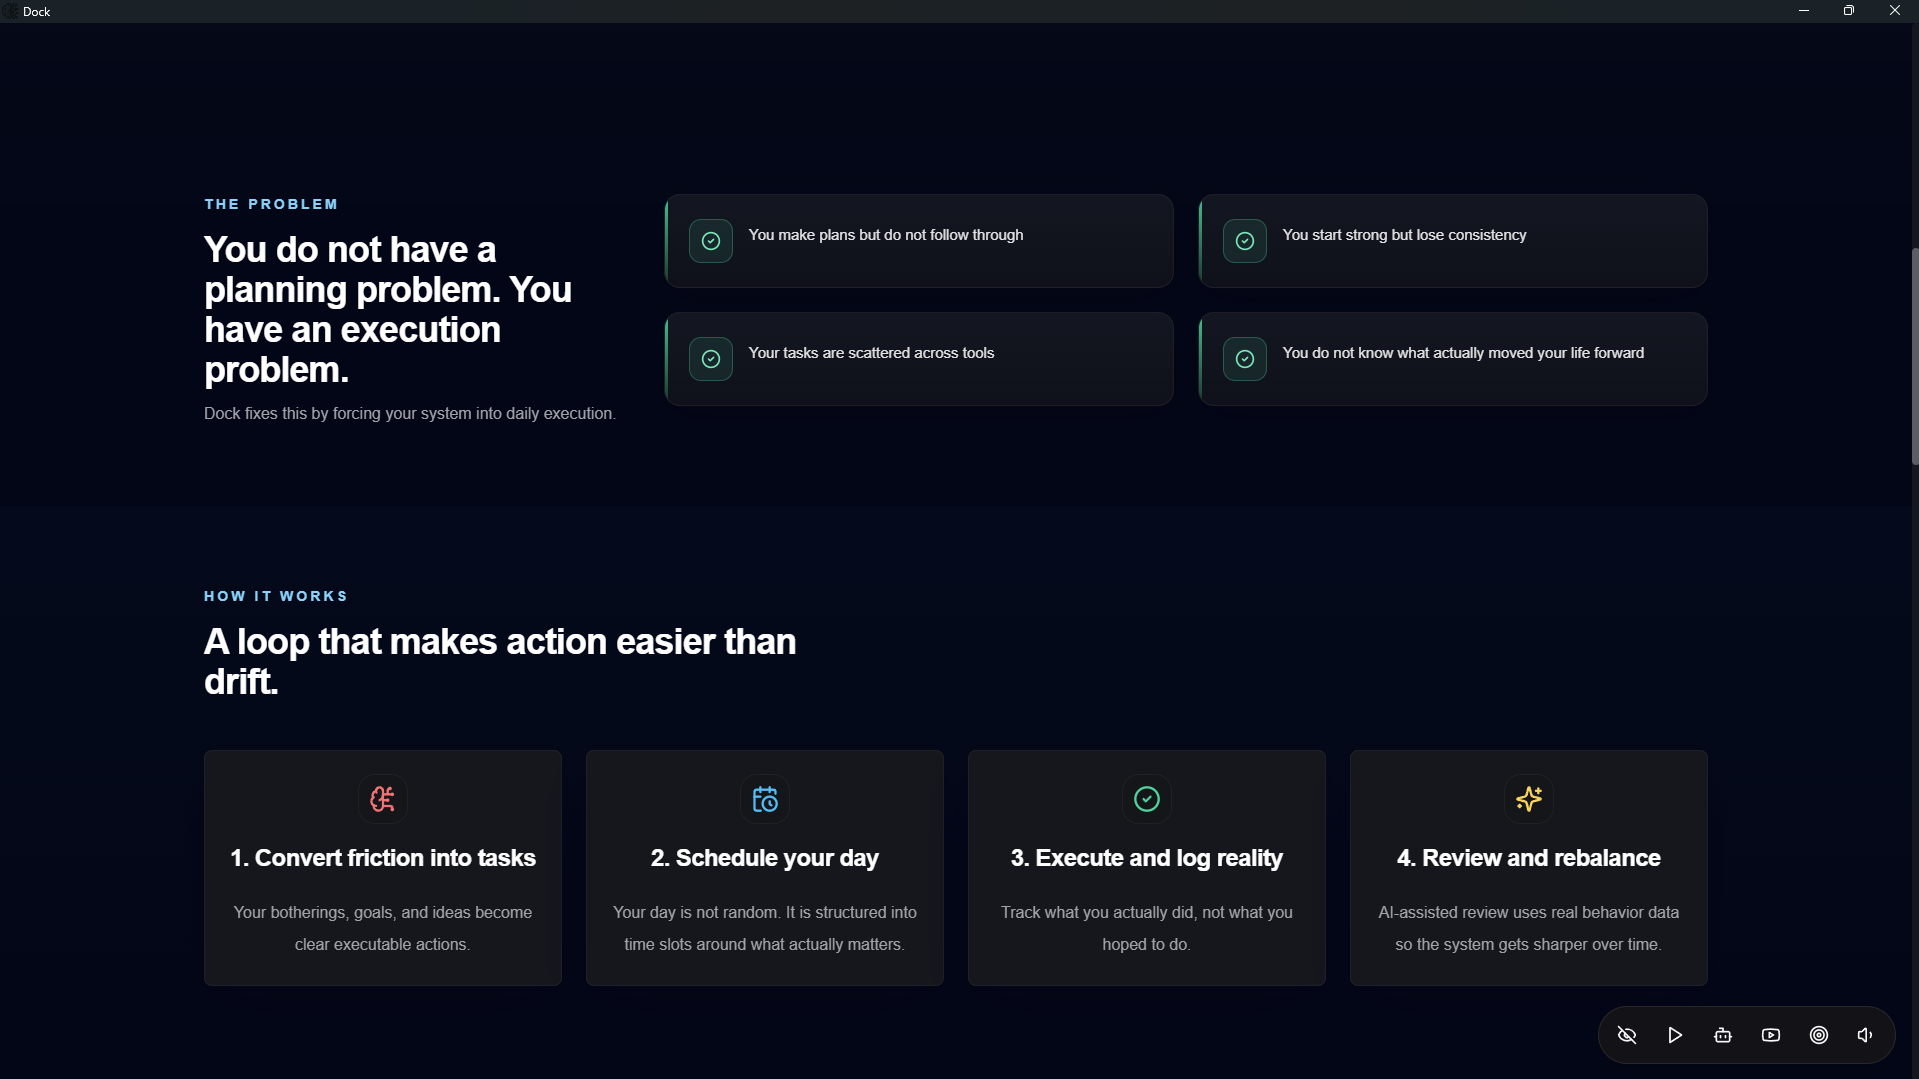Toggle the speaker sound icon
1919x1079 pixels.
tap(1865, 1035)
